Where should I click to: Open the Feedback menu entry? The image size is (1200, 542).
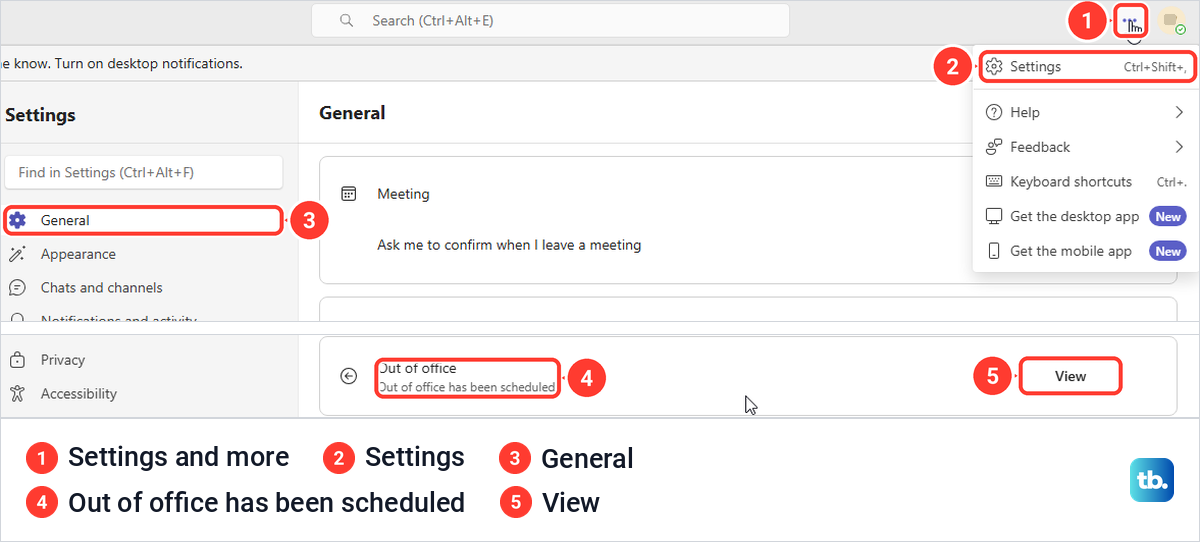1085,147
